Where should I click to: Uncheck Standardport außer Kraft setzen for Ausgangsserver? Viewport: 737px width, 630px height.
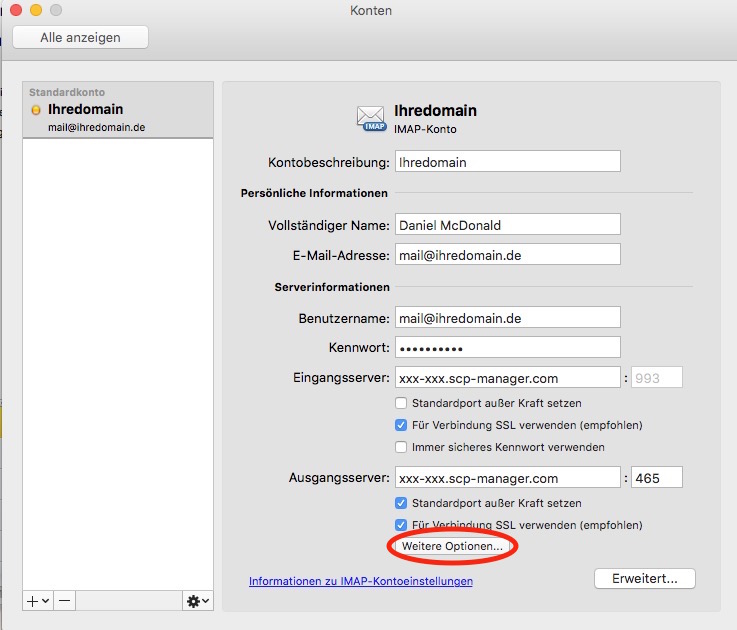[401, 503]
